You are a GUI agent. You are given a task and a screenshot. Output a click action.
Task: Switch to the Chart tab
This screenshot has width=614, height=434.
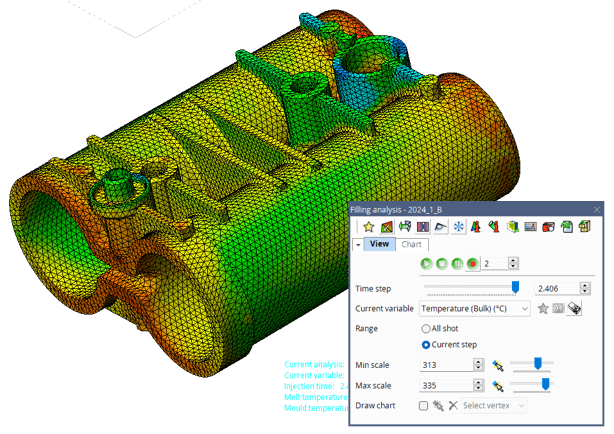[x=411, y=244]
